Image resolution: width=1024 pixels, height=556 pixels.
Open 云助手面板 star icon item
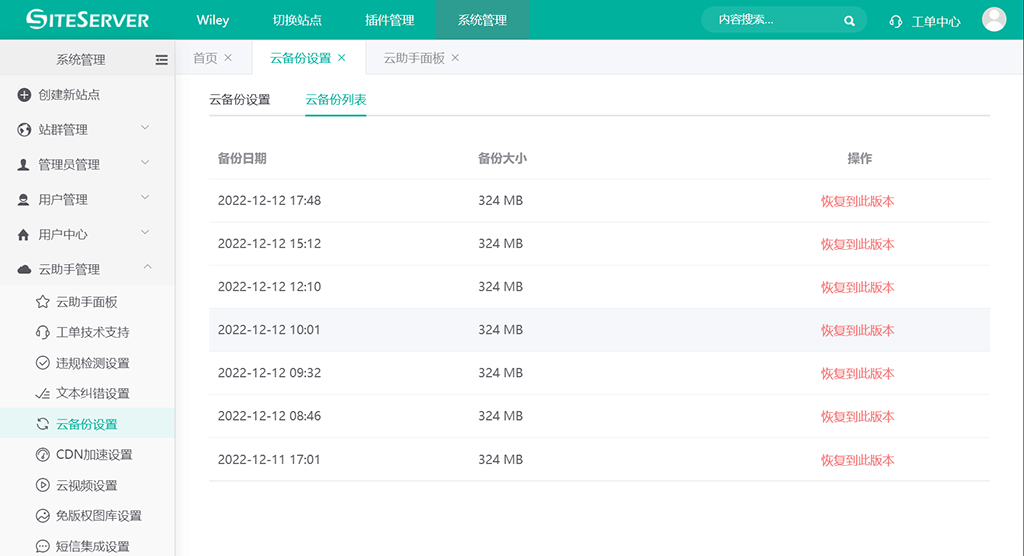[86, 302]
